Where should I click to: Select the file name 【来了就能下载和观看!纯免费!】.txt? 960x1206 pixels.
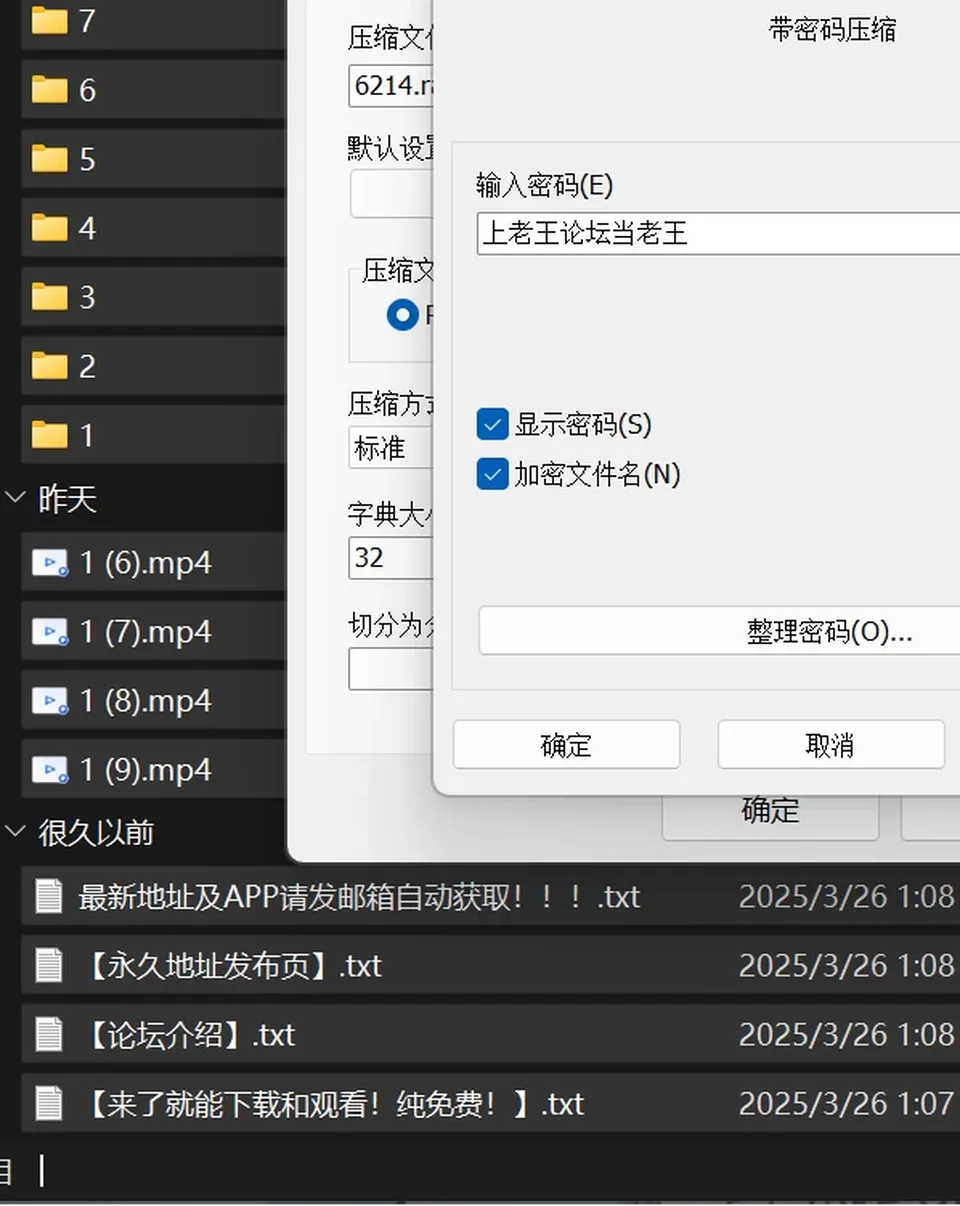[331, 1104]
